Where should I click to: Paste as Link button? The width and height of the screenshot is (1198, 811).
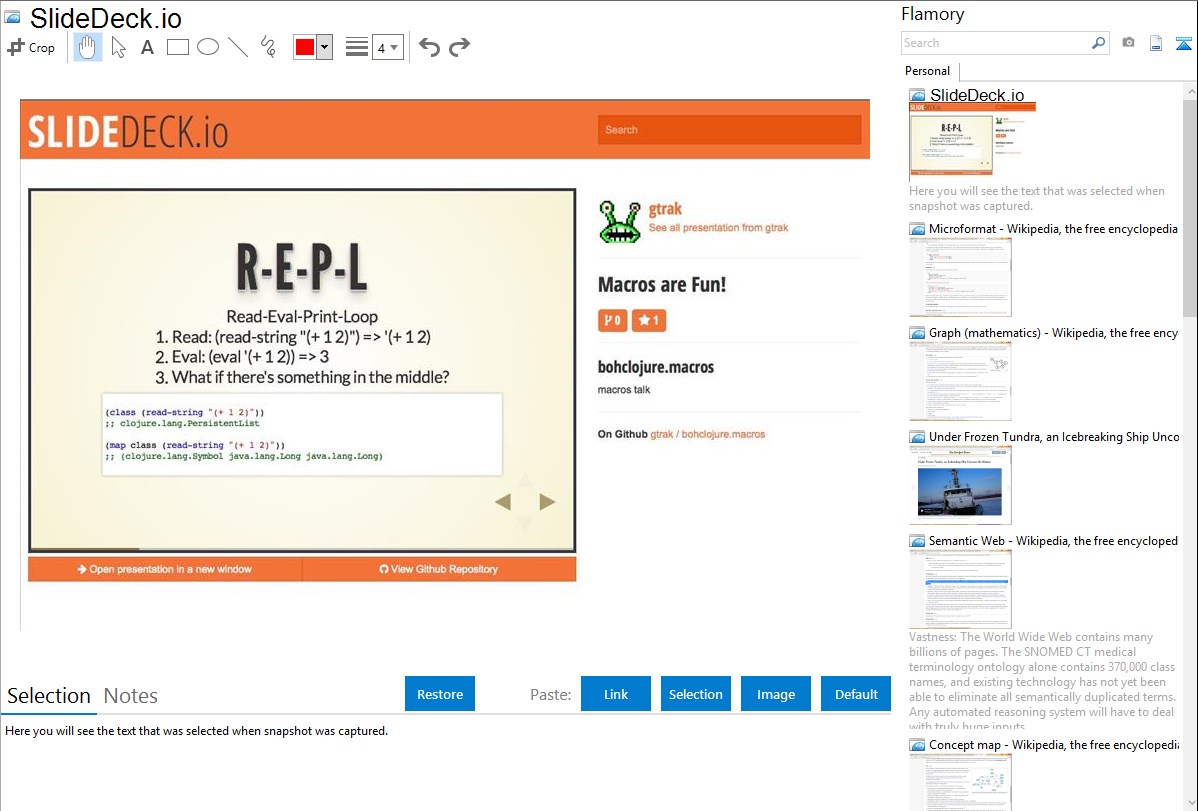616,694
